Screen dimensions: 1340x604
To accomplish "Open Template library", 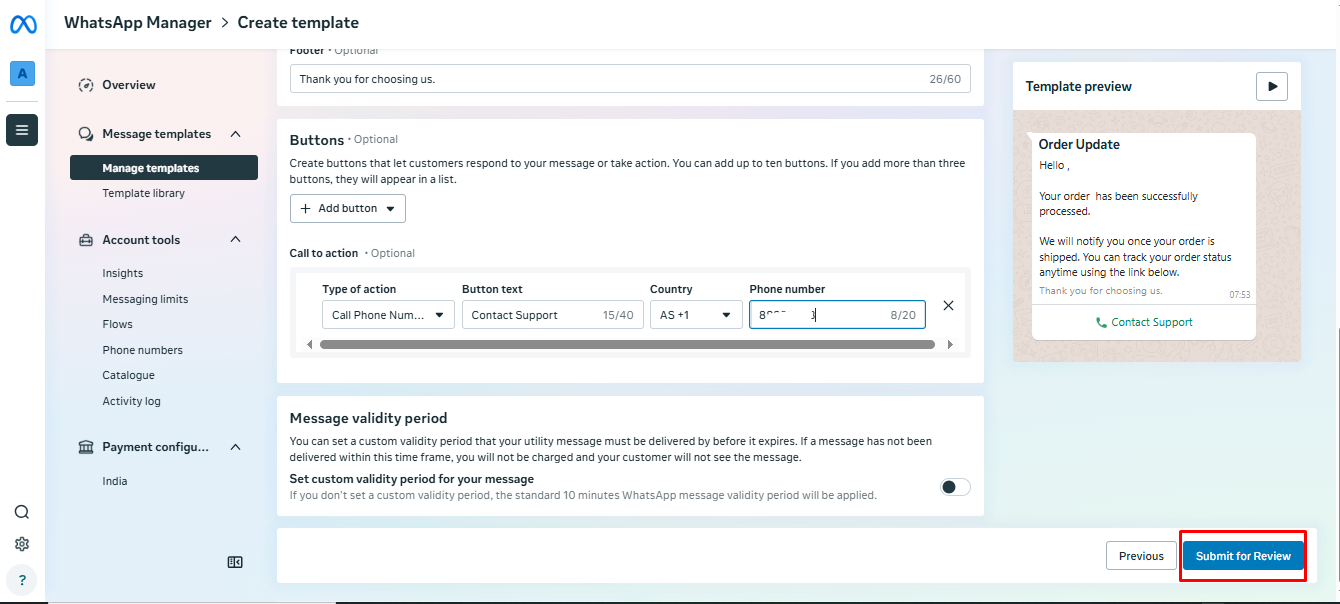I will 143,193.
